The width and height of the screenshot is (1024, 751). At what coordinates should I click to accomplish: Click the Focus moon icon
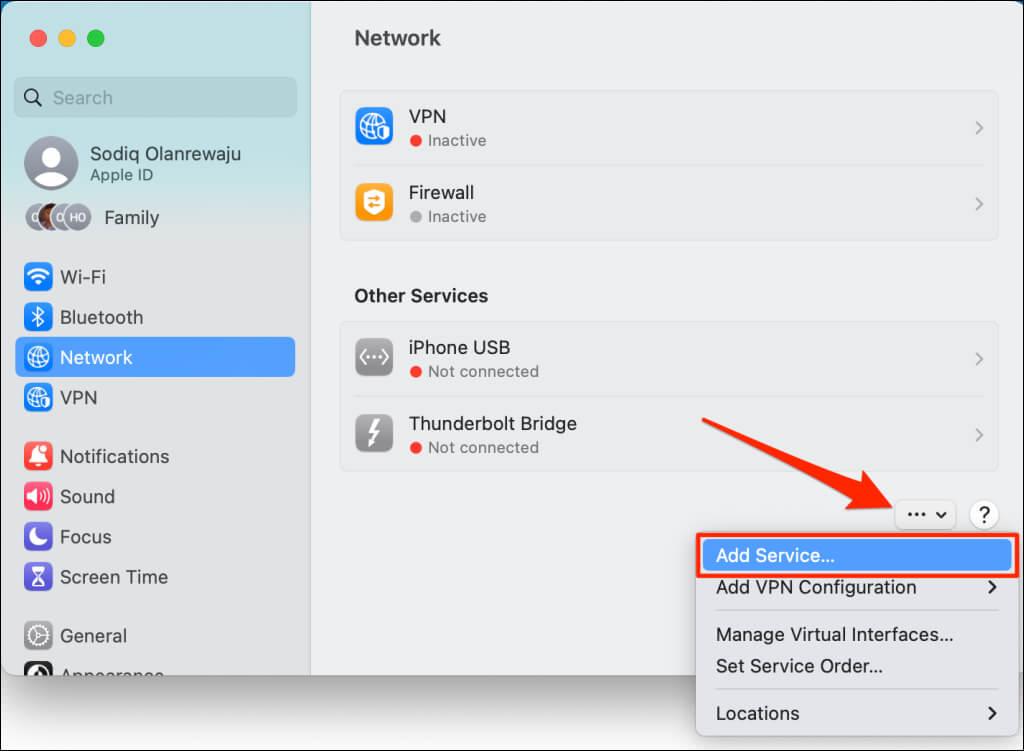[38, 537]
